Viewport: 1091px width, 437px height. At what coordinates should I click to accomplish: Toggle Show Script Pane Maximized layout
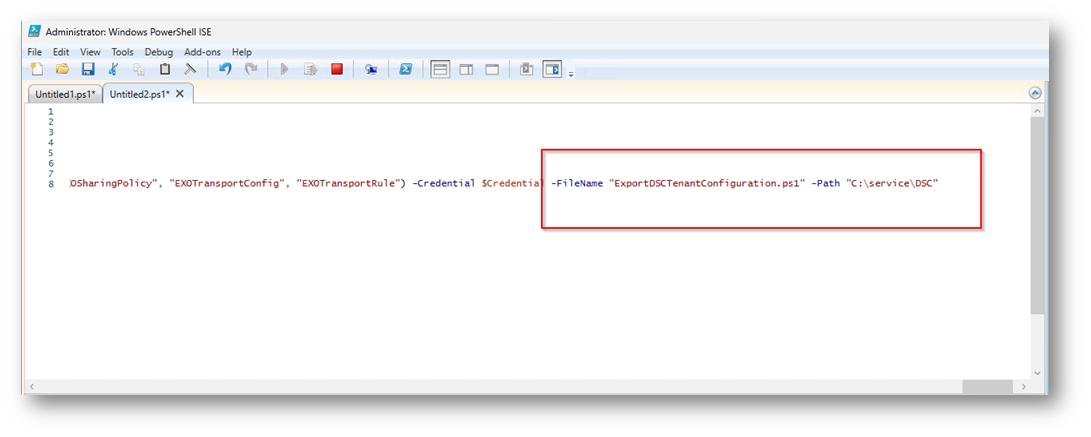(492, 69)
